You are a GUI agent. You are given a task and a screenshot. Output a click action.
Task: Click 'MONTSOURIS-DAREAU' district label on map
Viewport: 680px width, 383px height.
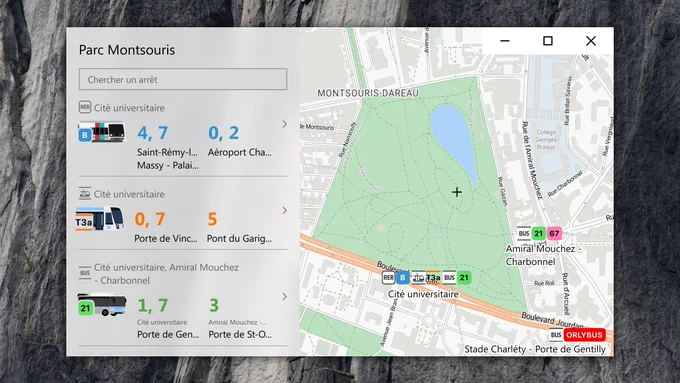pyautogui.click(x=368, y=93)
